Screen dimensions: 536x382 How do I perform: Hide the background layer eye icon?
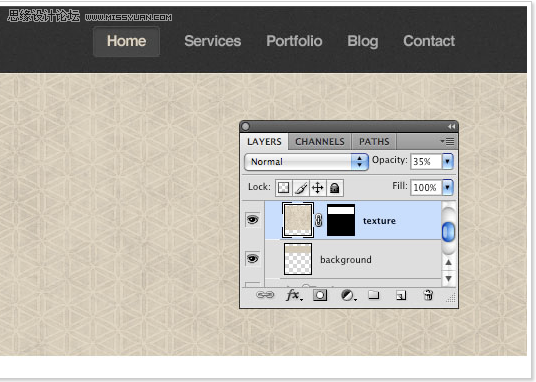tap(253, 259)
